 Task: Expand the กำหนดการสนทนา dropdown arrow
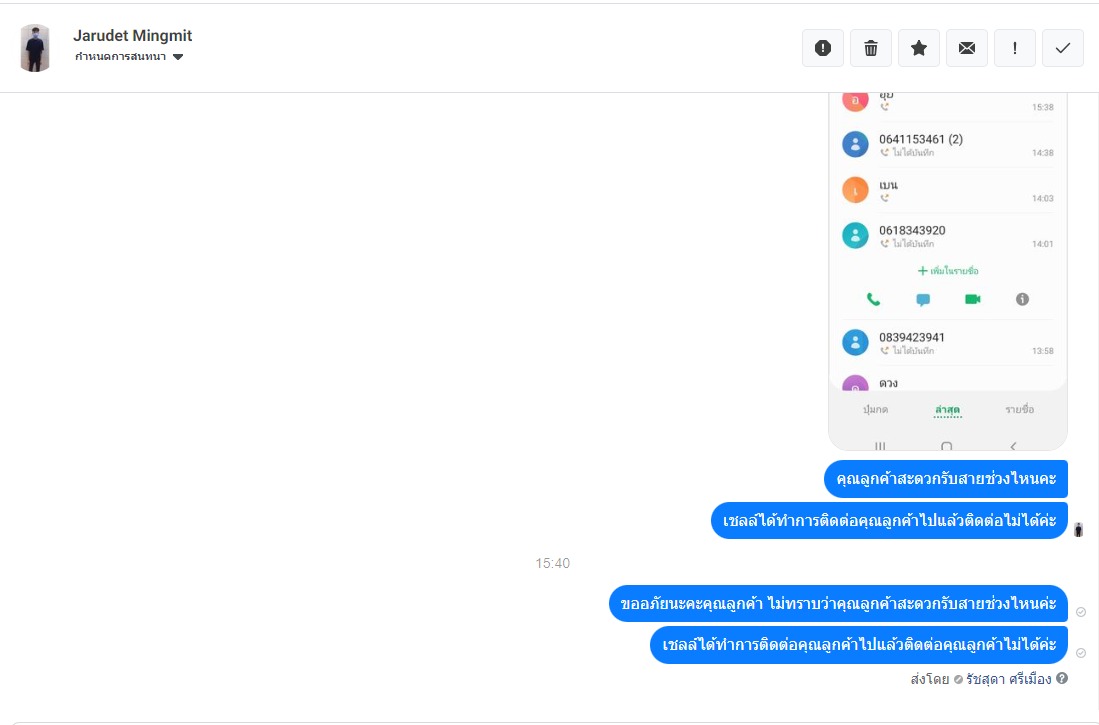tap(178, 57)
